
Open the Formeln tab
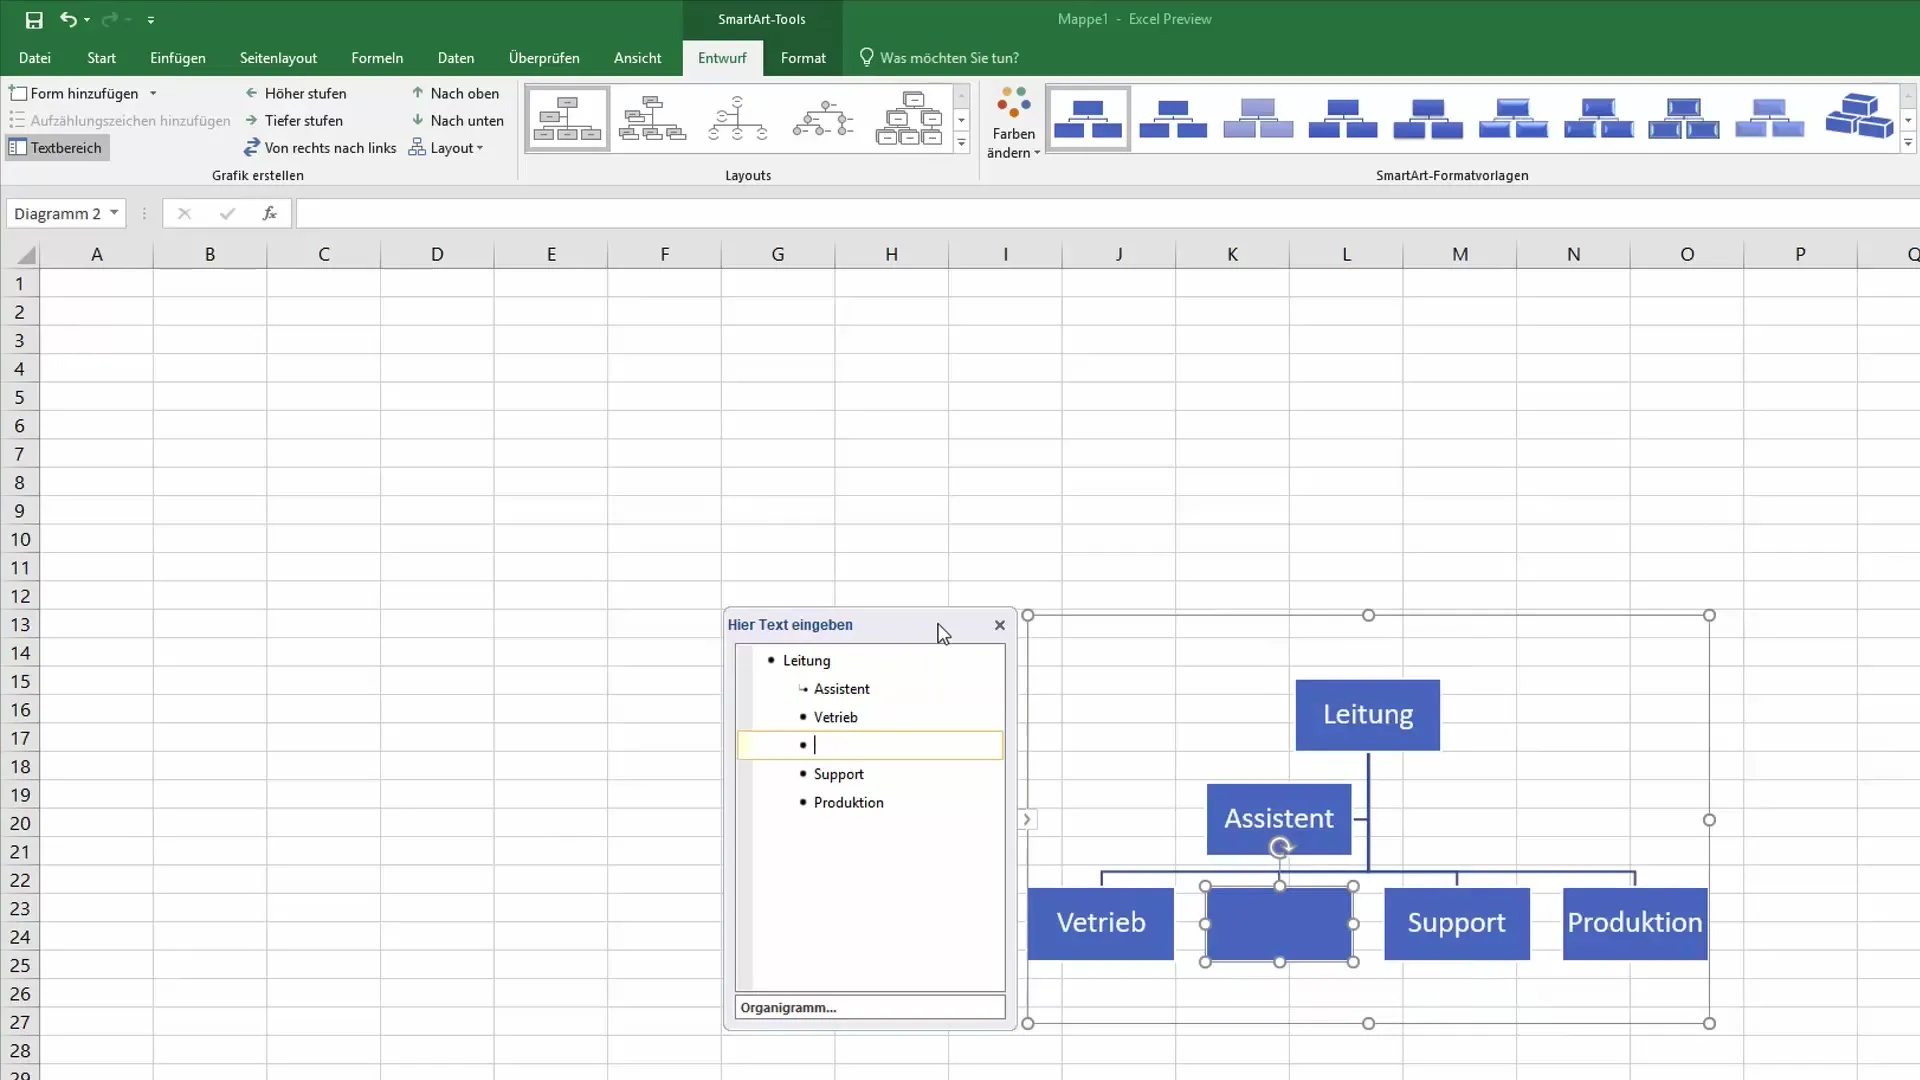pyautogui.click(x=377, y=58)
